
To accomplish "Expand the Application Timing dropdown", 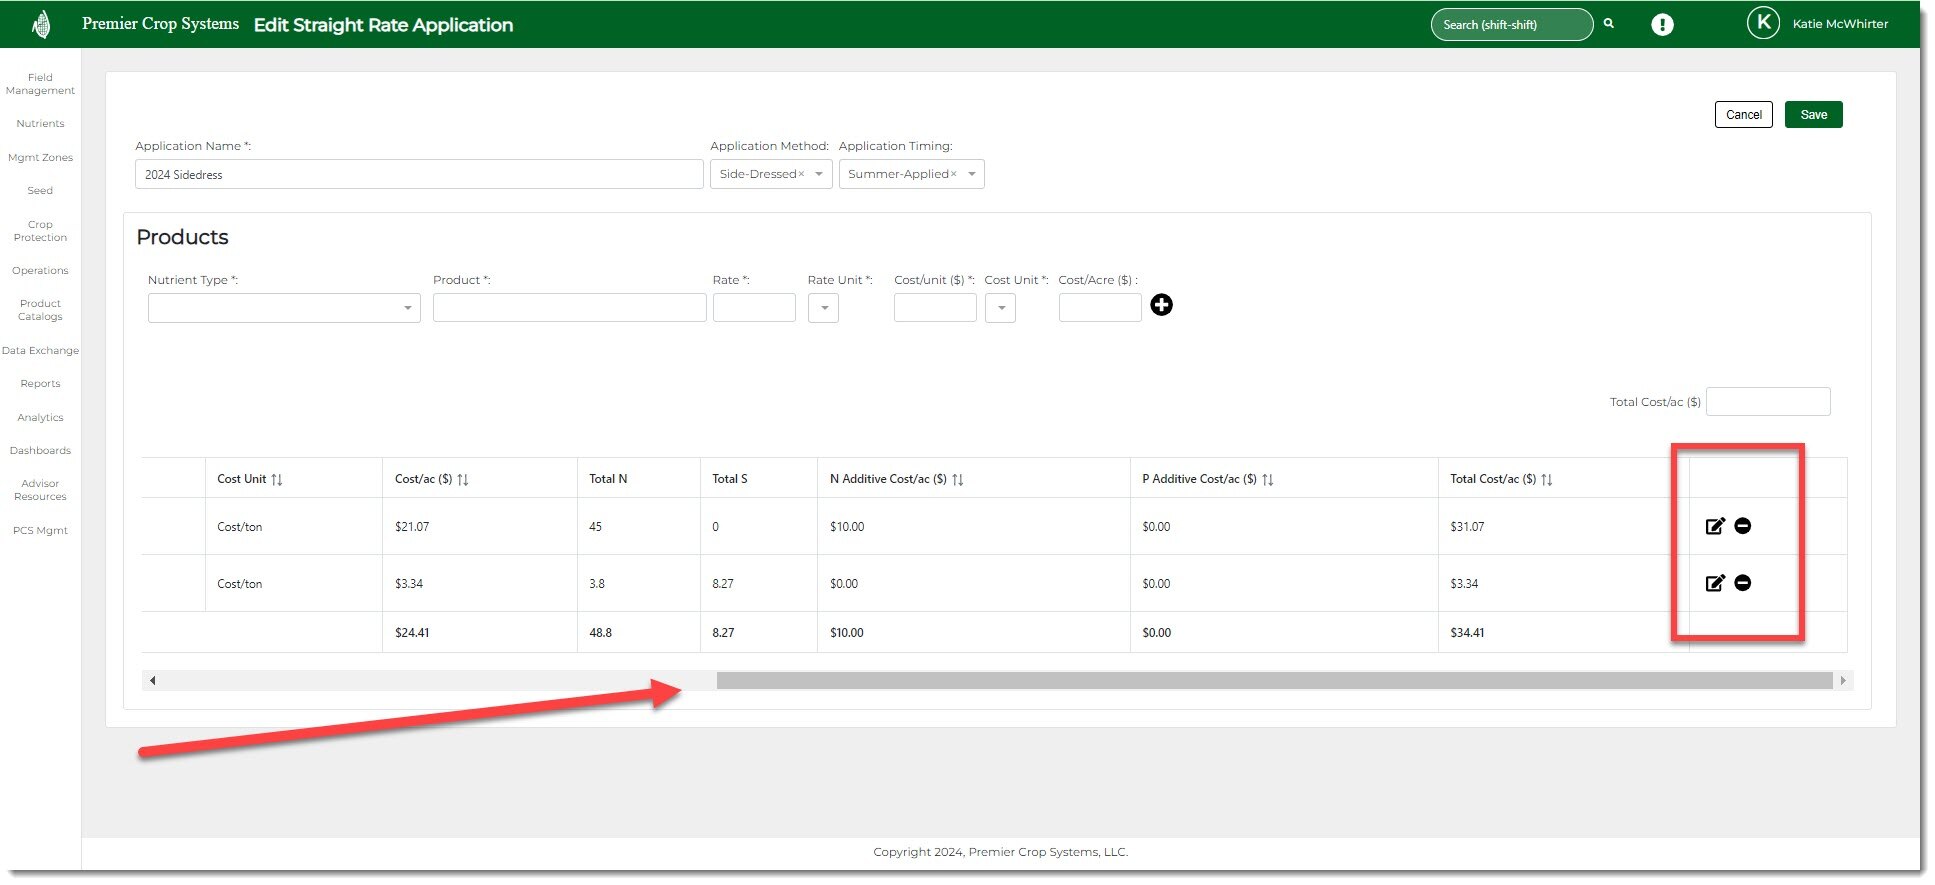I will pyautogui.click(x=971, y=174).
